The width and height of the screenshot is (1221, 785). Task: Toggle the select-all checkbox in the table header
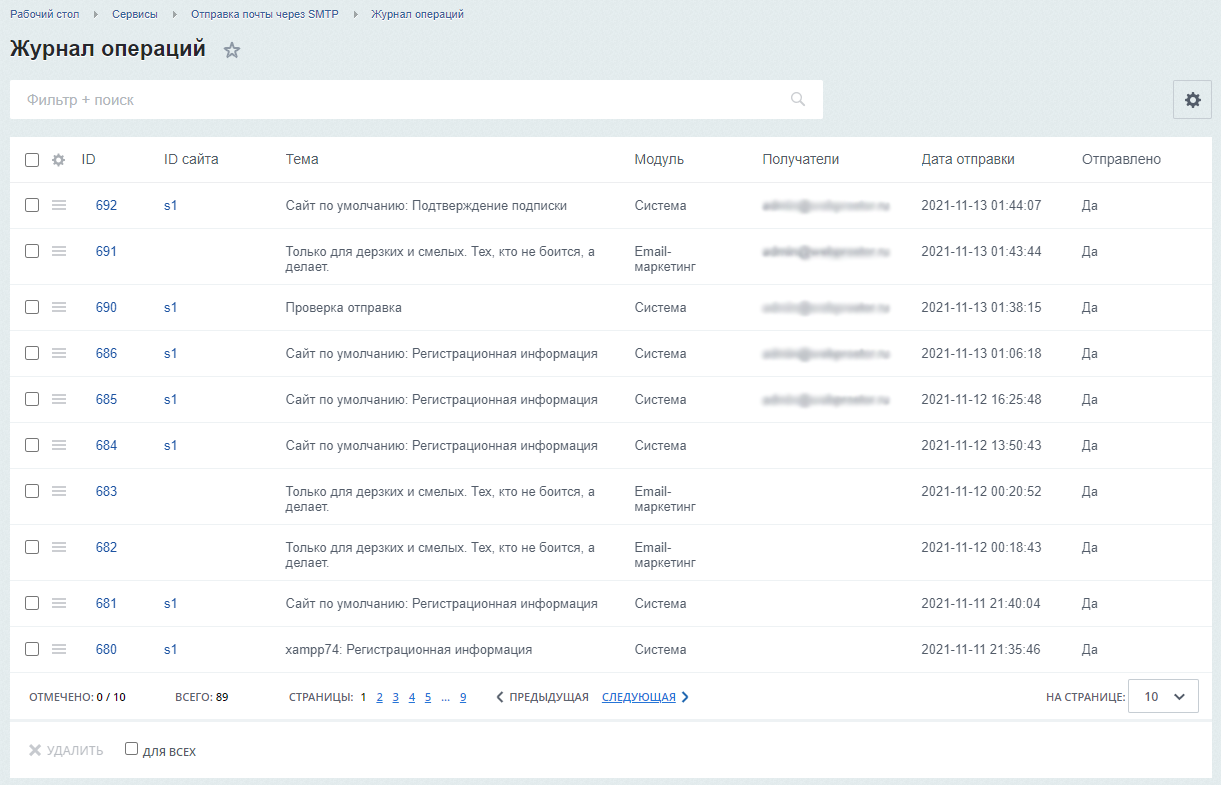(x=32, y=159)
